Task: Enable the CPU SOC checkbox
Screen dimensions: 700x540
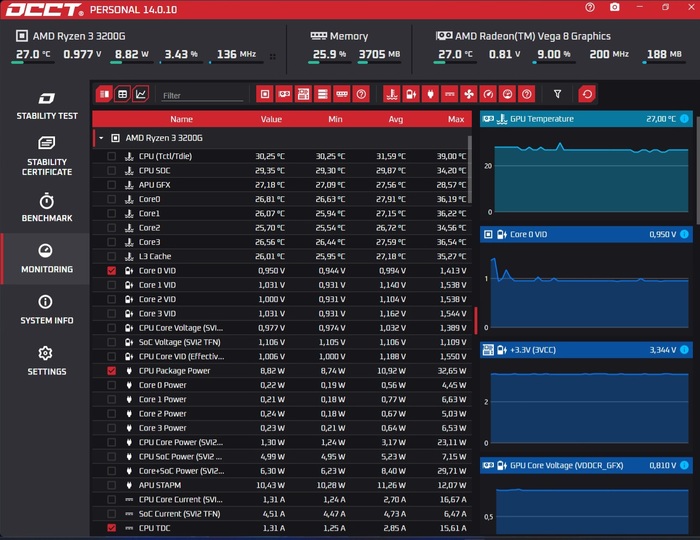Action: pyautogui.click(x=111, y=171)
